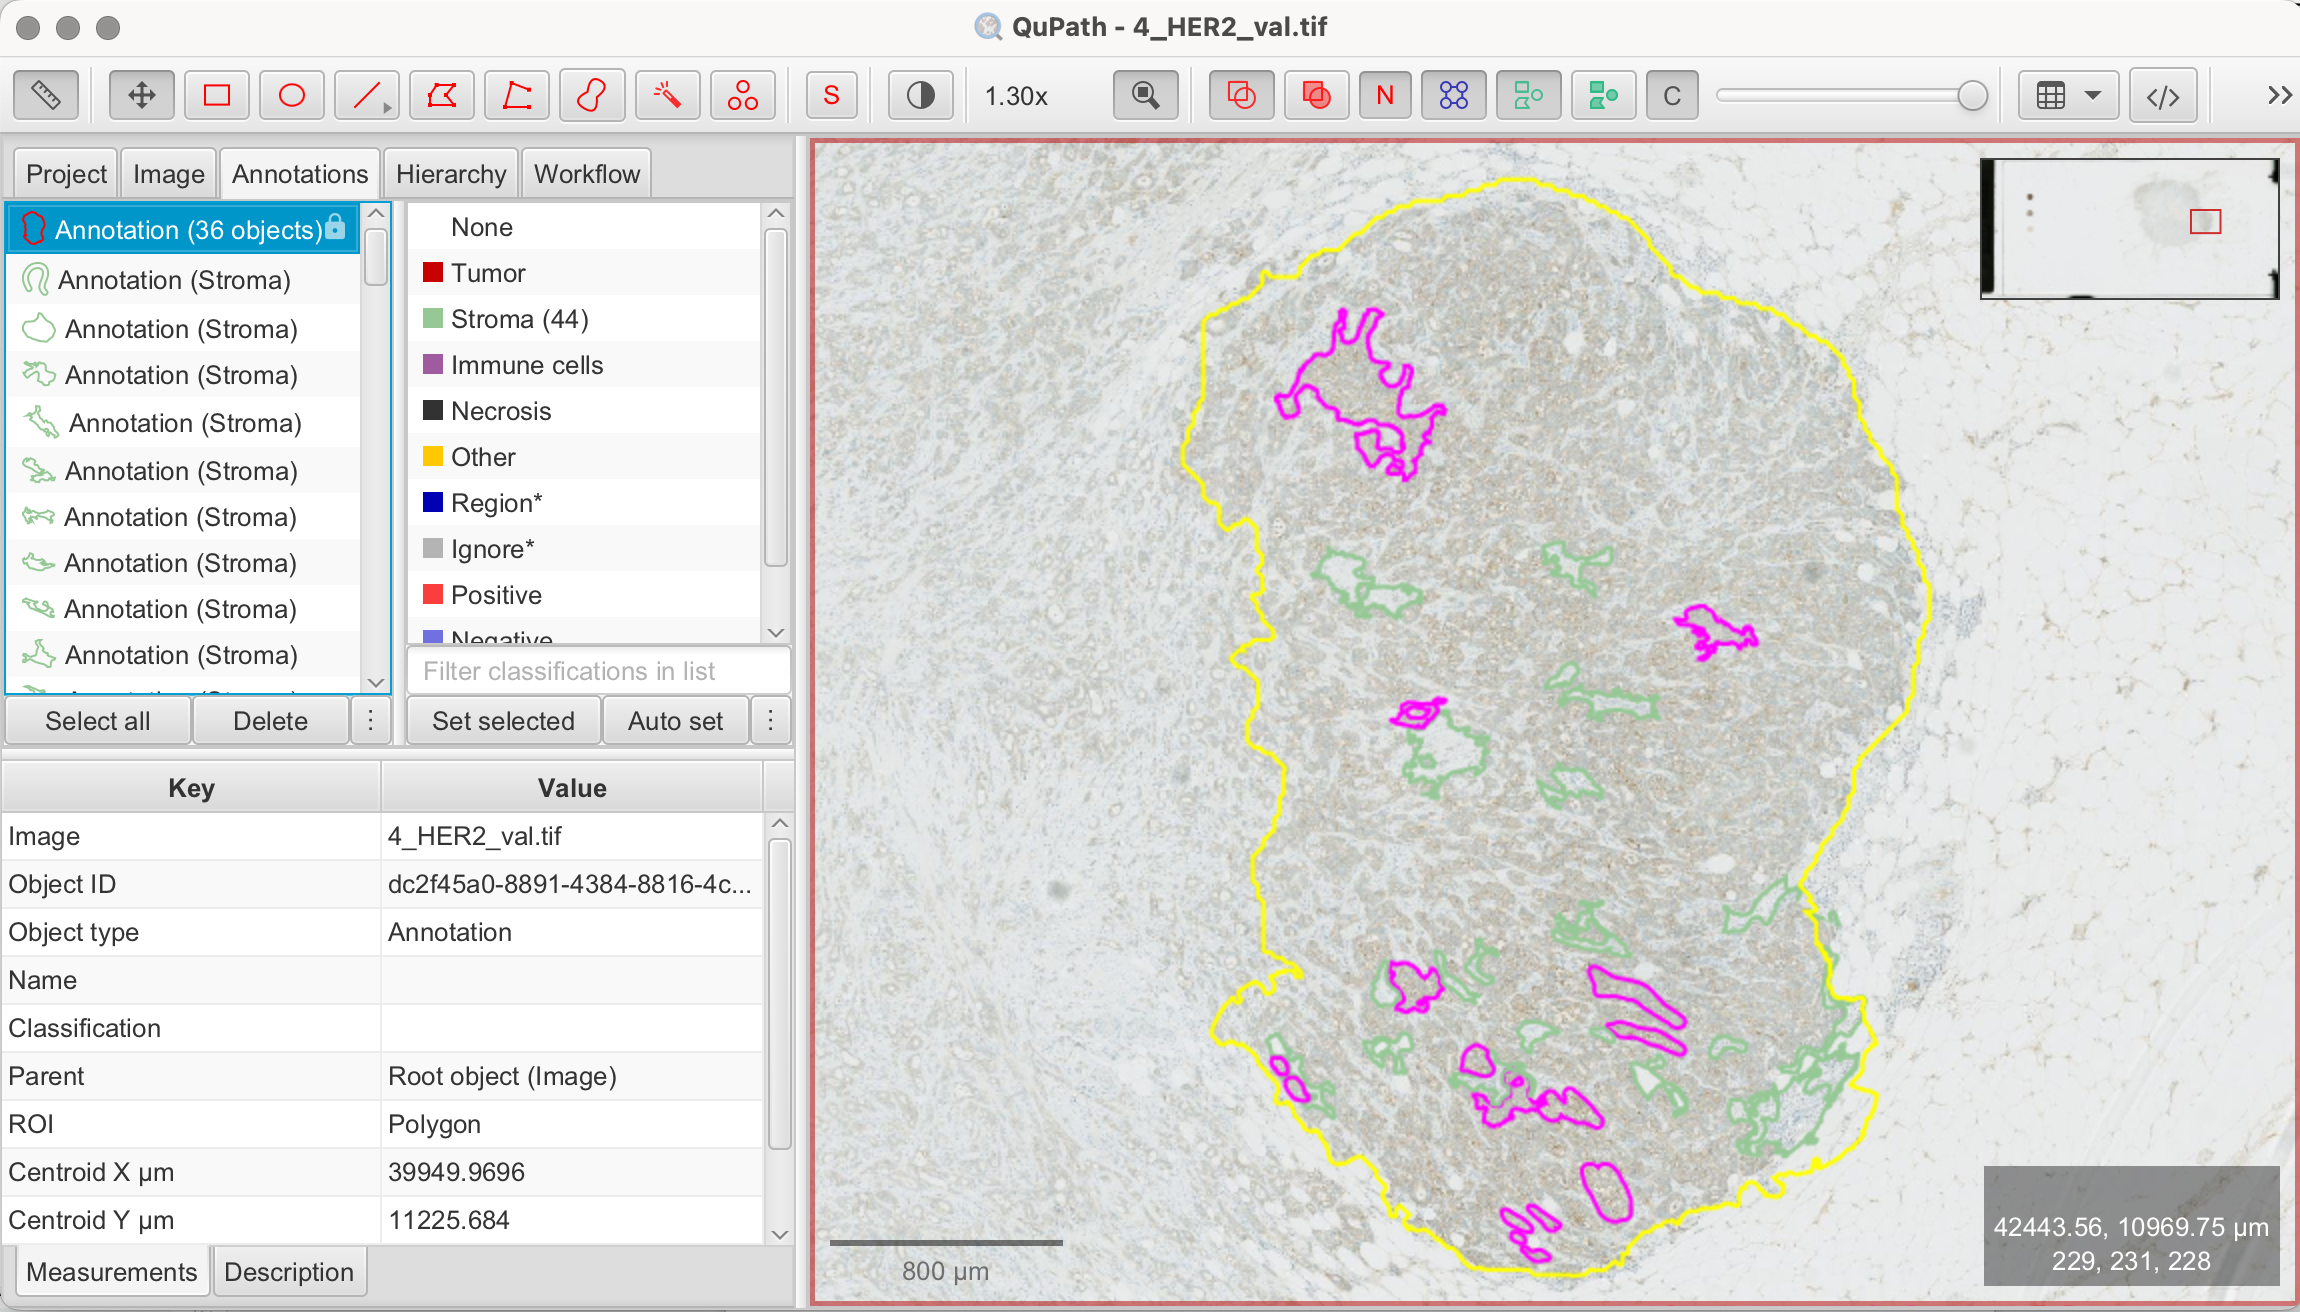2300x1312 pixels.
Task: Open the Workflow tab
Action: [x=586, y=174]
